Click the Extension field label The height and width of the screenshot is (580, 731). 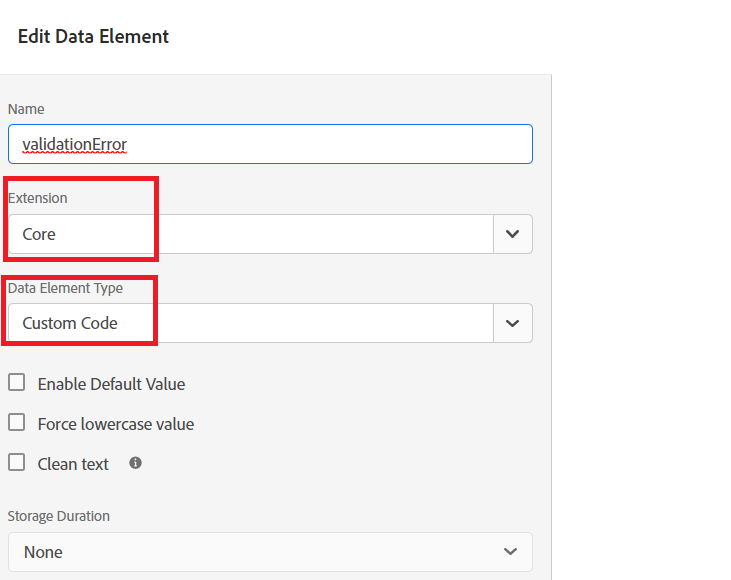point(38,198)
